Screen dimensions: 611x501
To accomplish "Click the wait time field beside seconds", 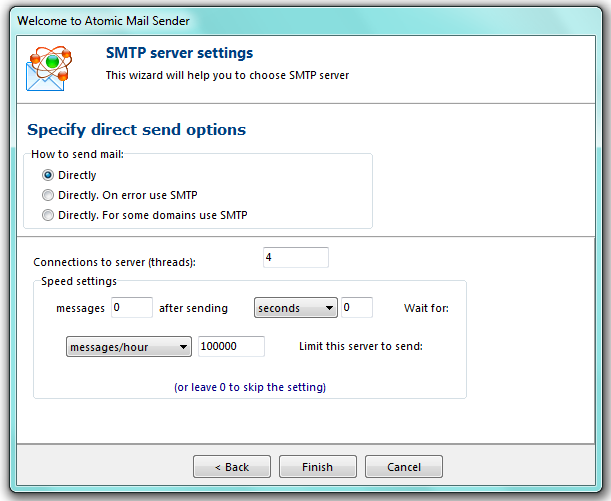I will pos(357,308).
